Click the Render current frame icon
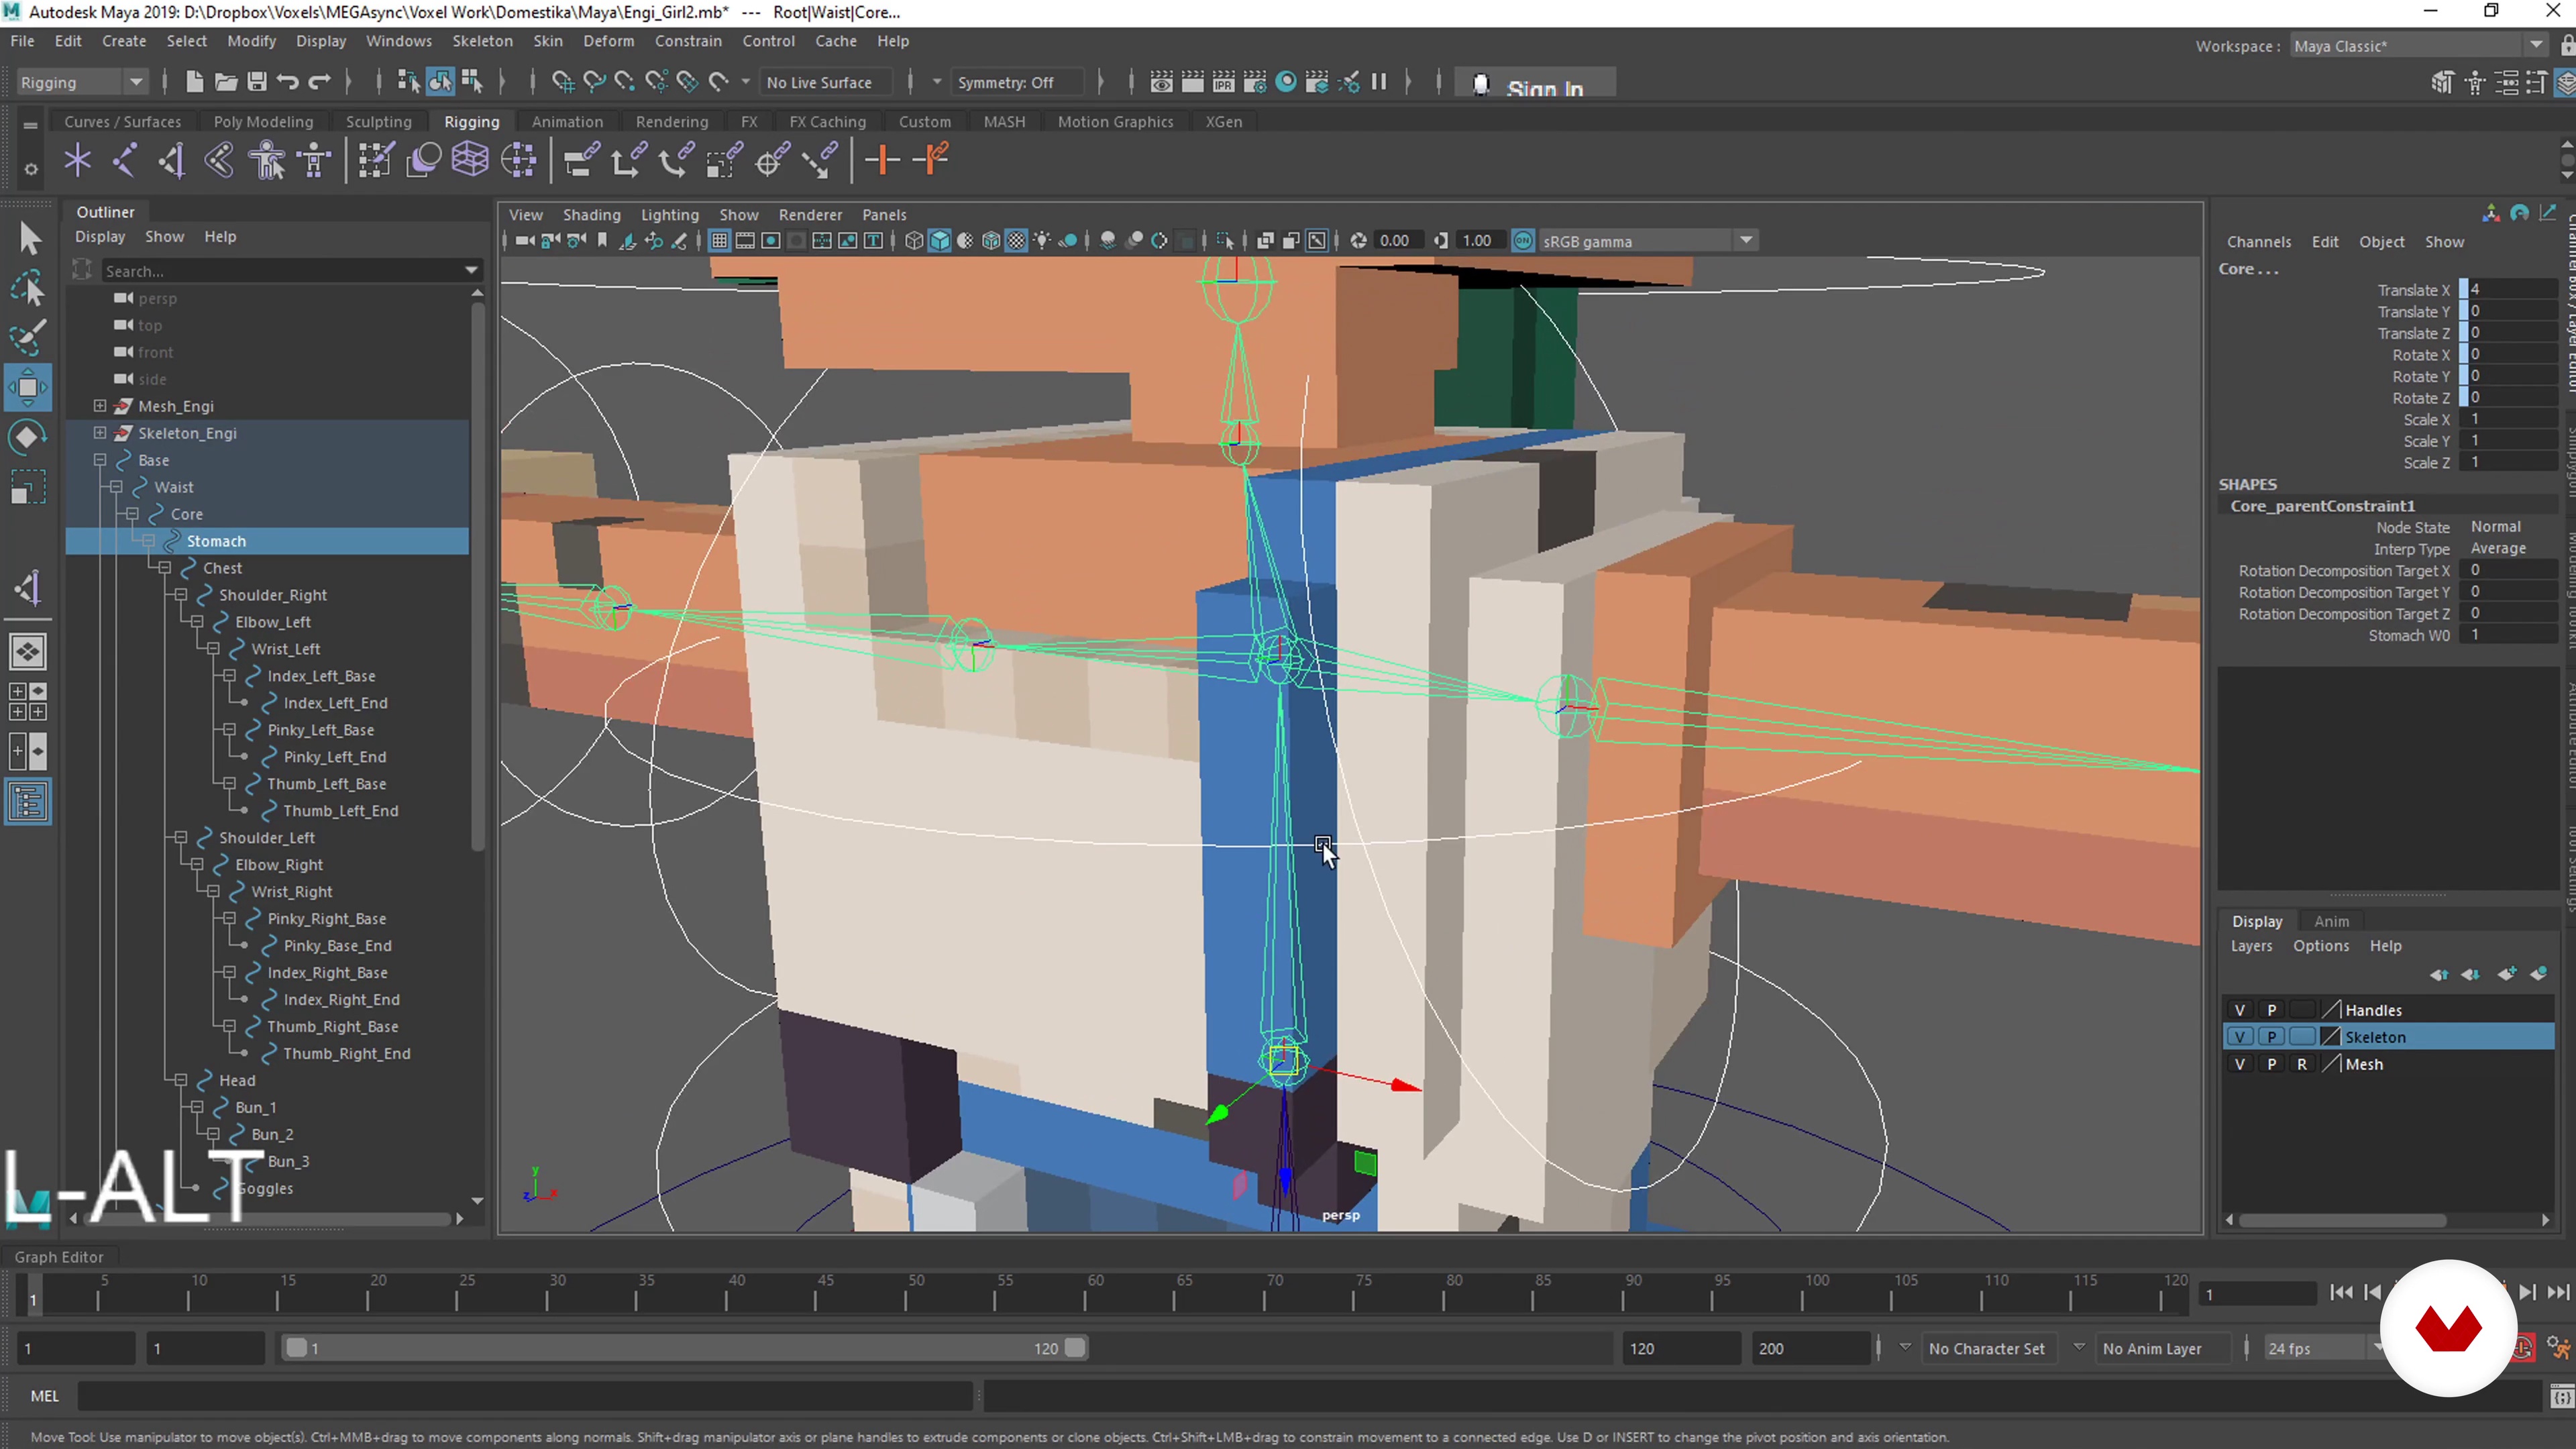2576x1449 pixels. 1192,82
